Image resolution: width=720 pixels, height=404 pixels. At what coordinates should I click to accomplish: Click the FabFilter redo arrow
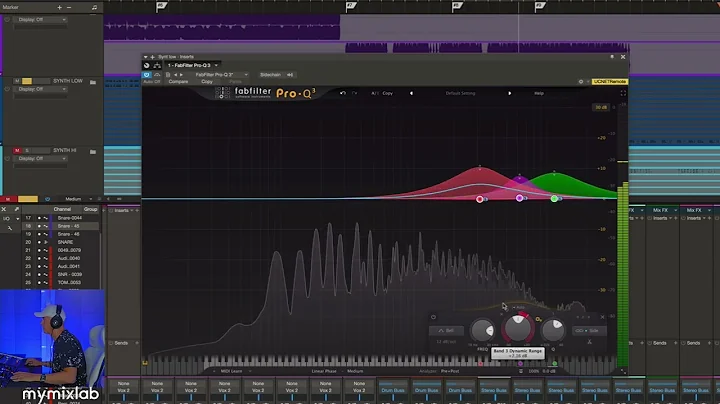[x=354, y=93]
